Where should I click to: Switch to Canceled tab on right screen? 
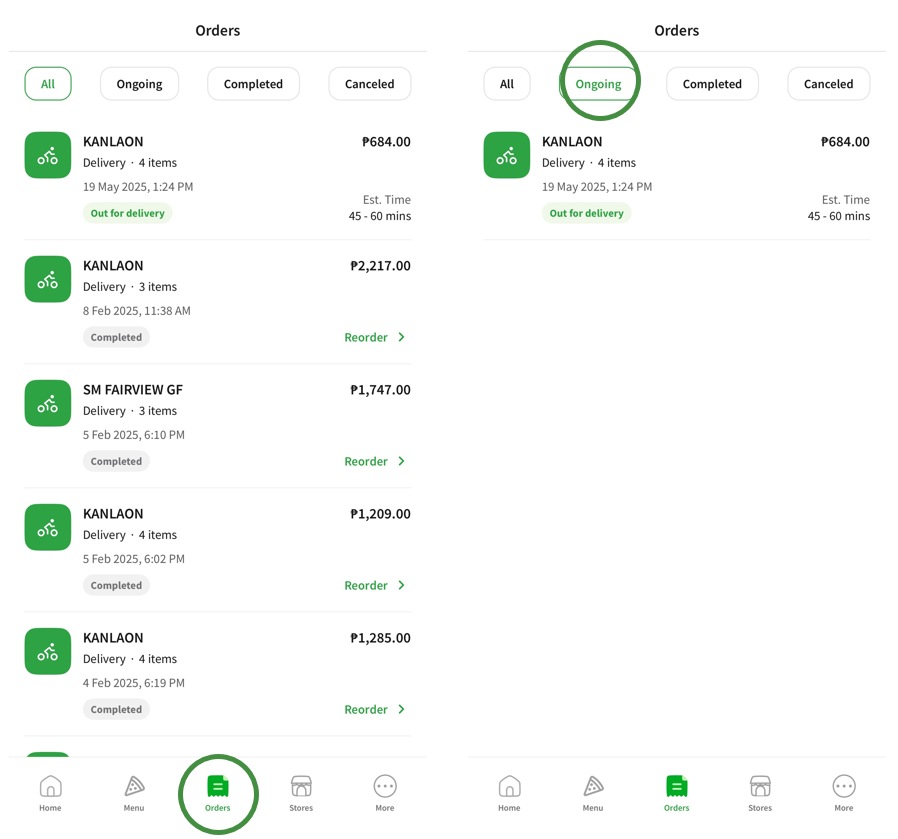pyautogui.click(x=828, y=84)
